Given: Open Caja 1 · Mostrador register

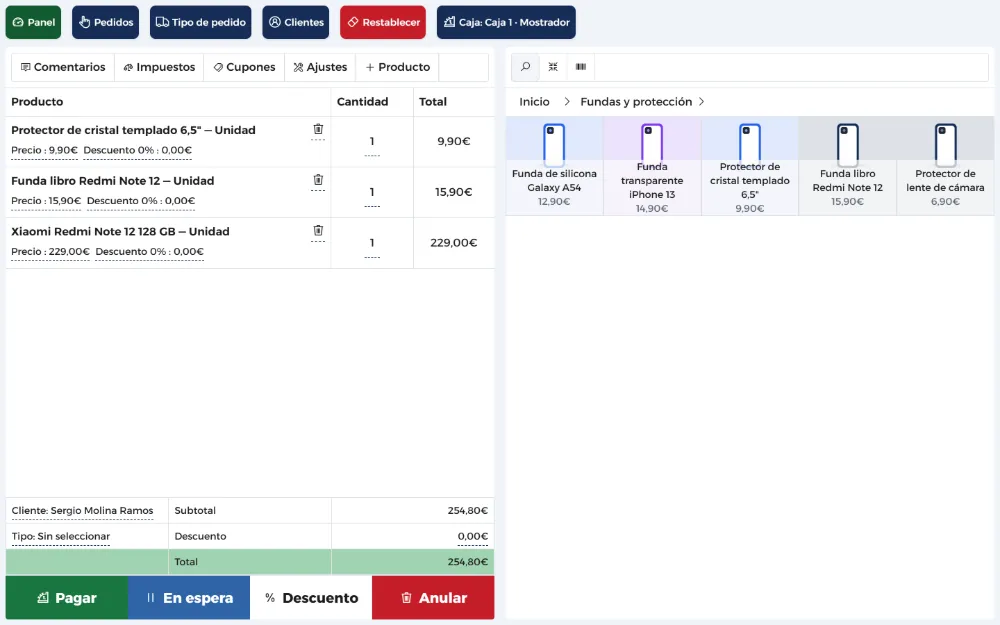Looking at the screenshot, I should tap(506, 22).
